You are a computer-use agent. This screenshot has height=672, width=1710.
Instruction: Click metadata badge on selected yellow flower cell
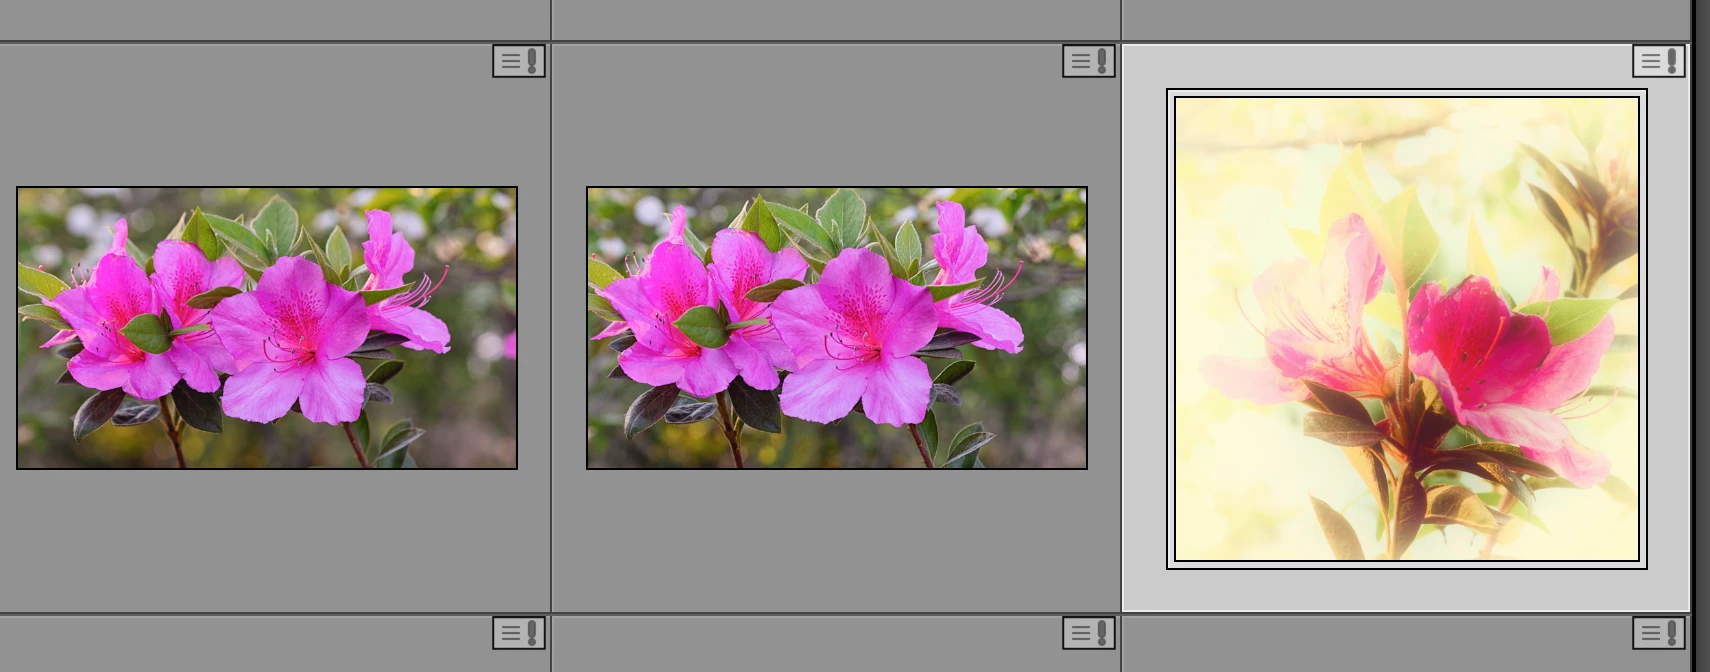tap(1659, 61)
